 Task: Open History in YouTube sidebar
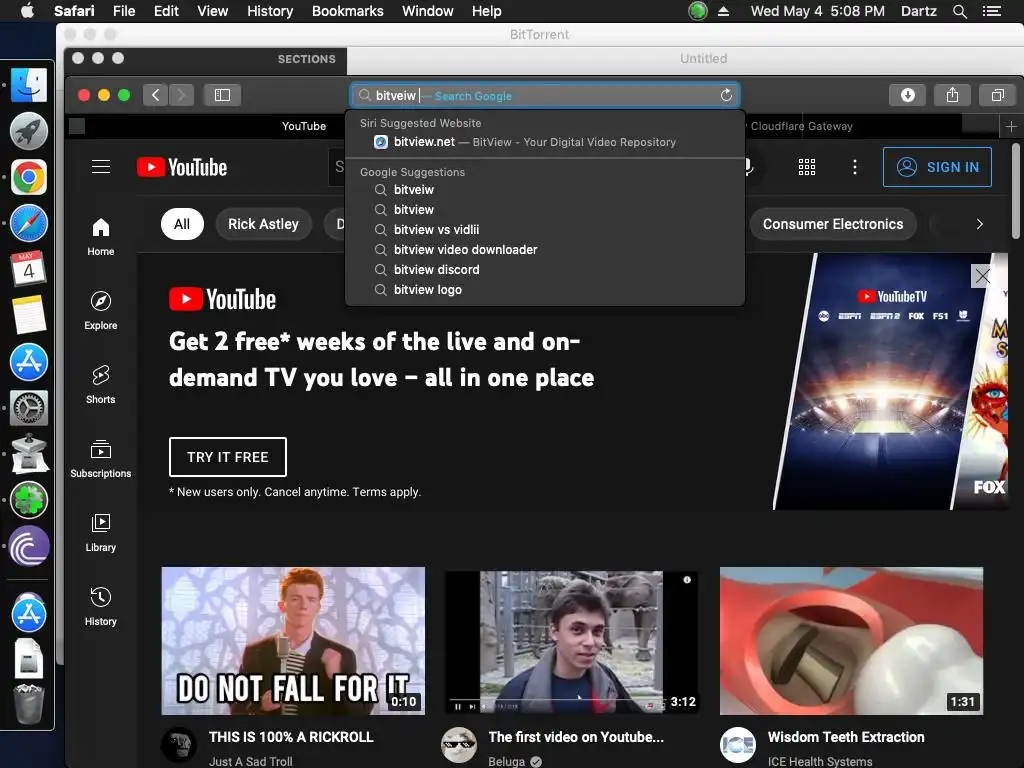(101, 607)
